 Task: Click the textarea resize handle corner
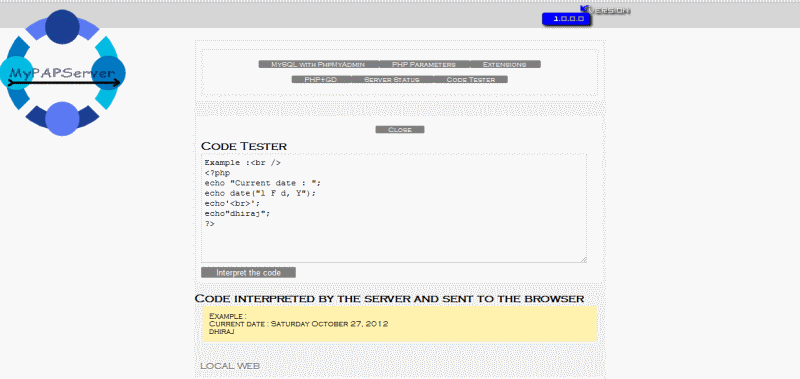583,260
